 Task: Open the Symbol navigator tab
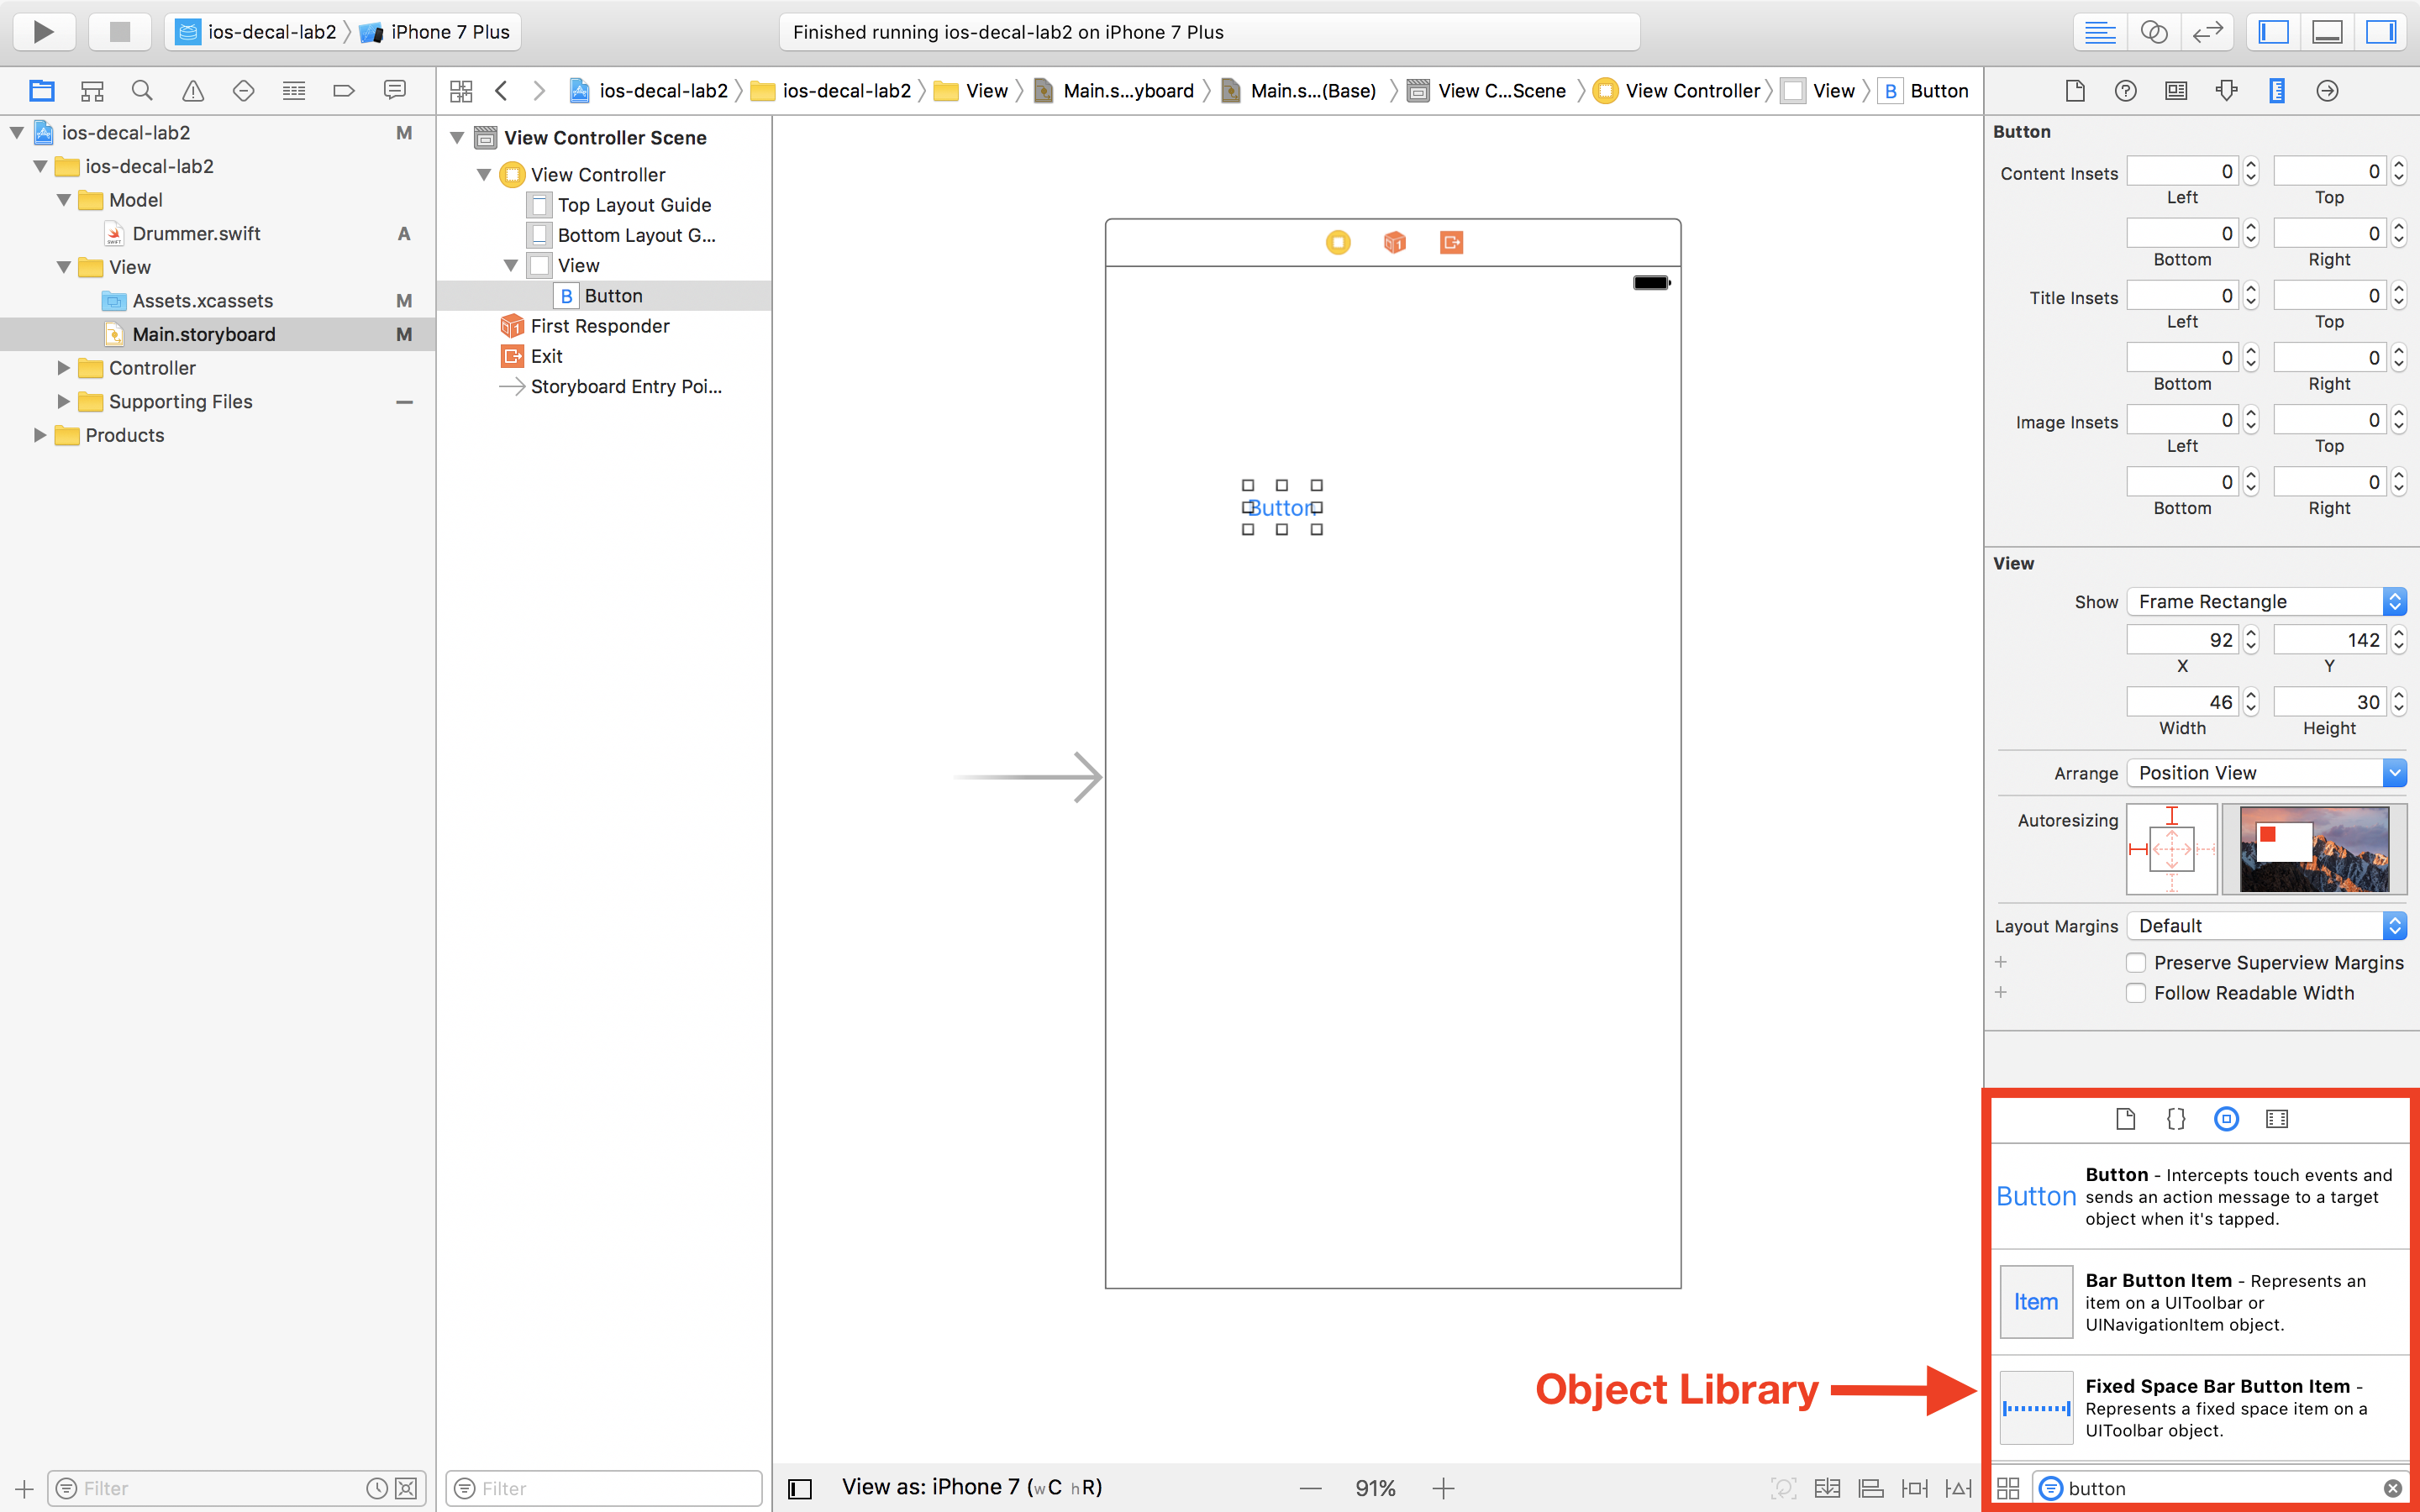92,91
